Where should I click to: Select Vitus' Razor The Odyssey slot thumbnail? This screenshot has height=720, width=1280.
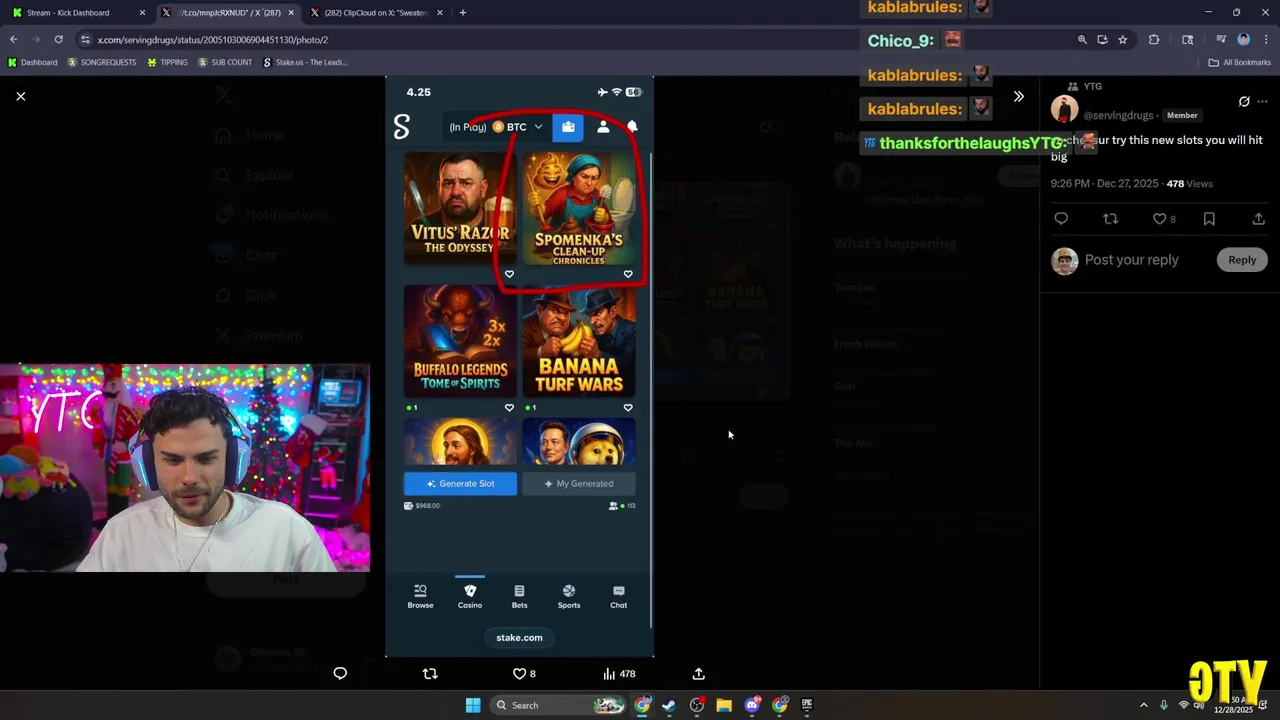click(460, 208)
